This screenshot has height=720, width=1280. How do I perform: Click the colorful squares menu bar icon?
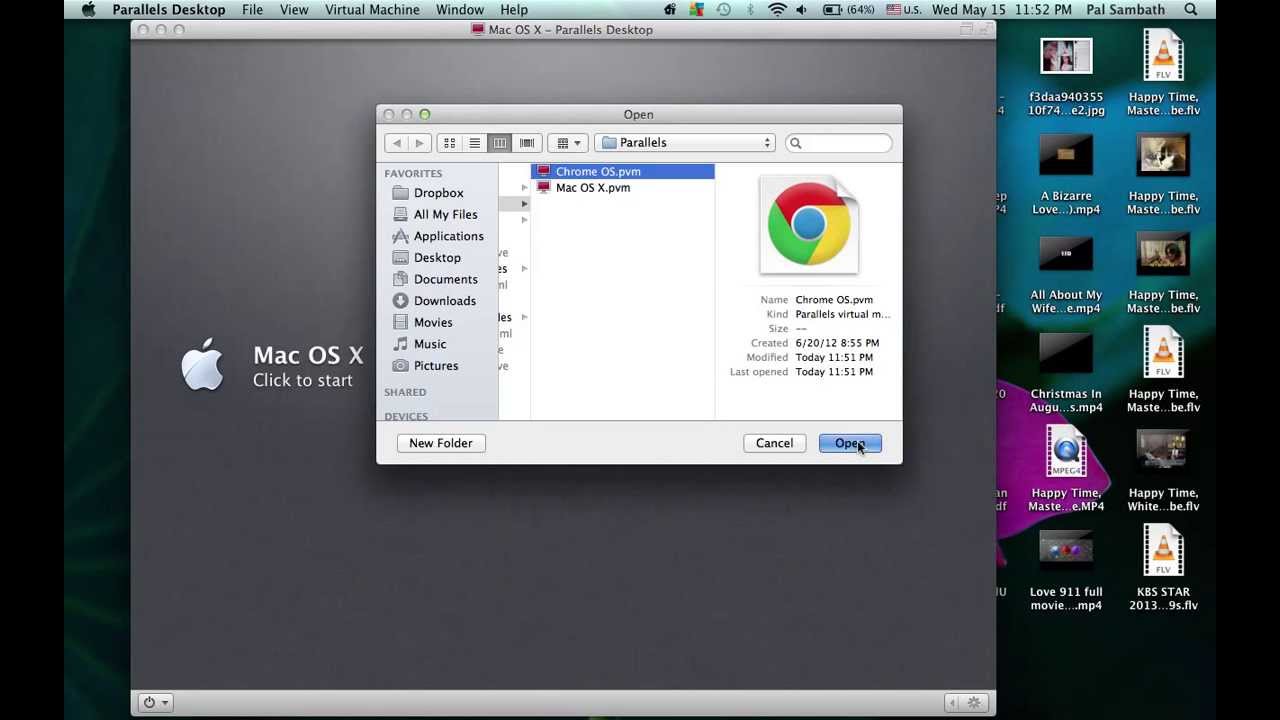coord(697,10)
